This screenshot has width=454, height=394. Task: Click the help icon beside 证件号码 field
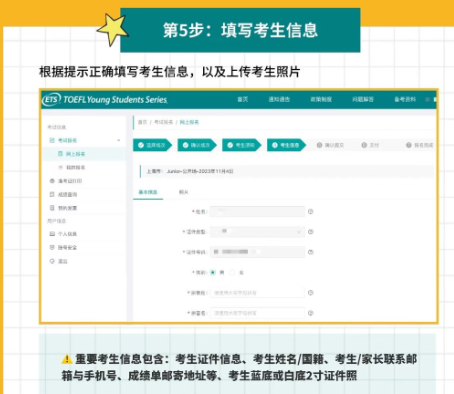(311, 252)
